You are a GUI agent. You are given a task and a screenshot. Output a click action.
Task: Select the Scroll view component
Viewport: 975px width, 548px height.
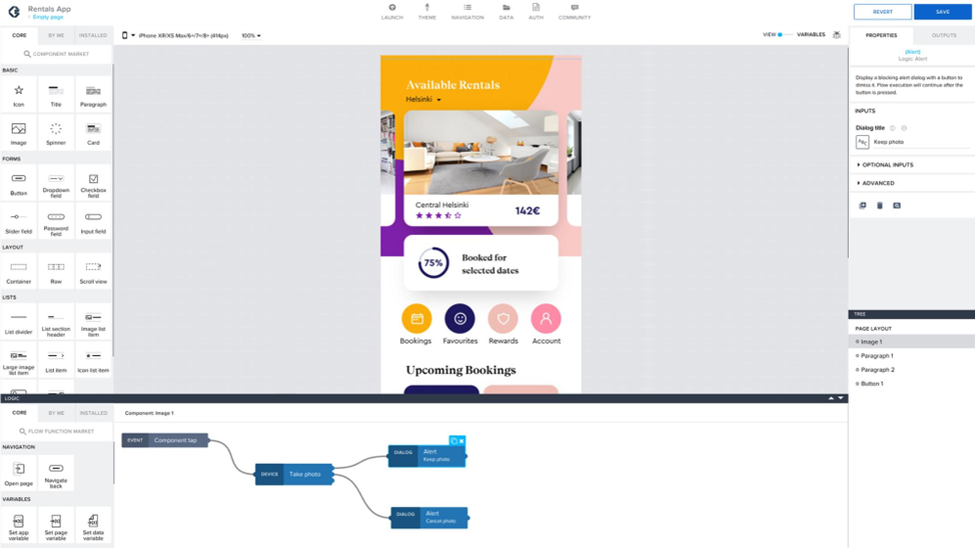coord(93,272)
